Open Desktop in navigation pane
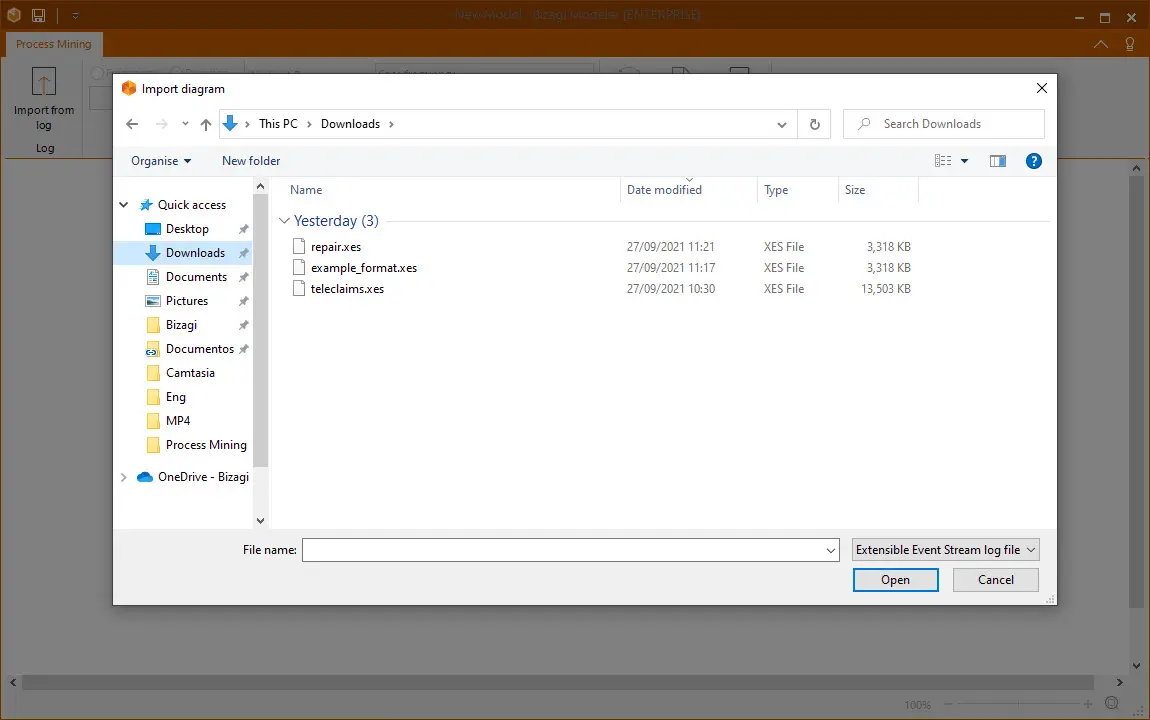The width and height of the screenshot is (1150, 720). [x=187, y=229]
